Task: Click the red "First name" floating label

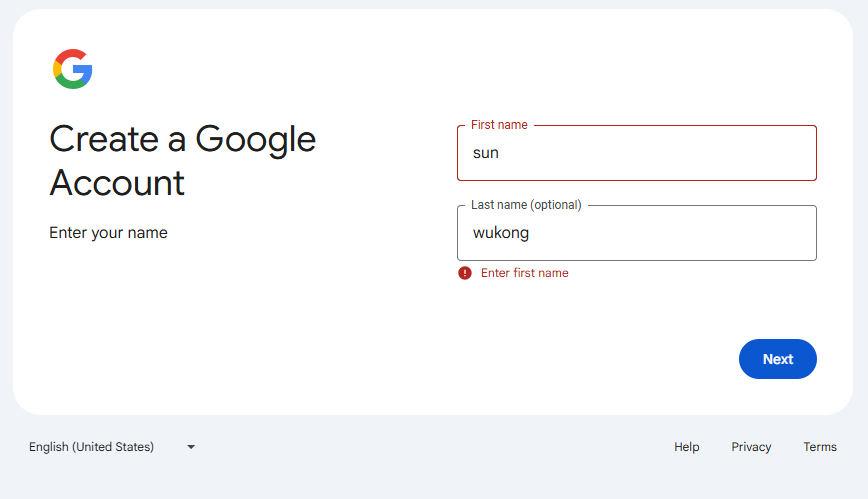Action: (x=499, y=125)
